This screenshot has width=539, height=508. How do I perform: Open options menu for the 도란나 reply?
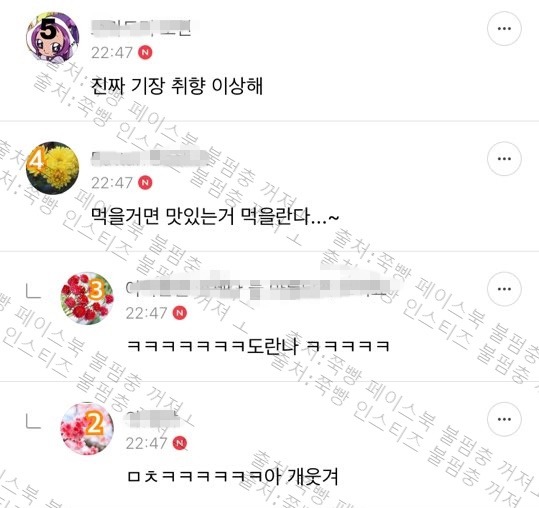504,289
